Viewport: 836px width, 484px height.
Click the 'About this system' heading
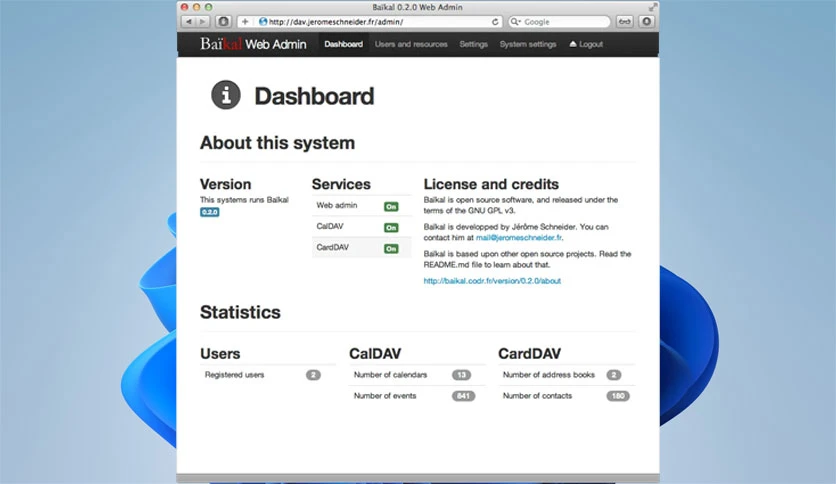(277, 143)
